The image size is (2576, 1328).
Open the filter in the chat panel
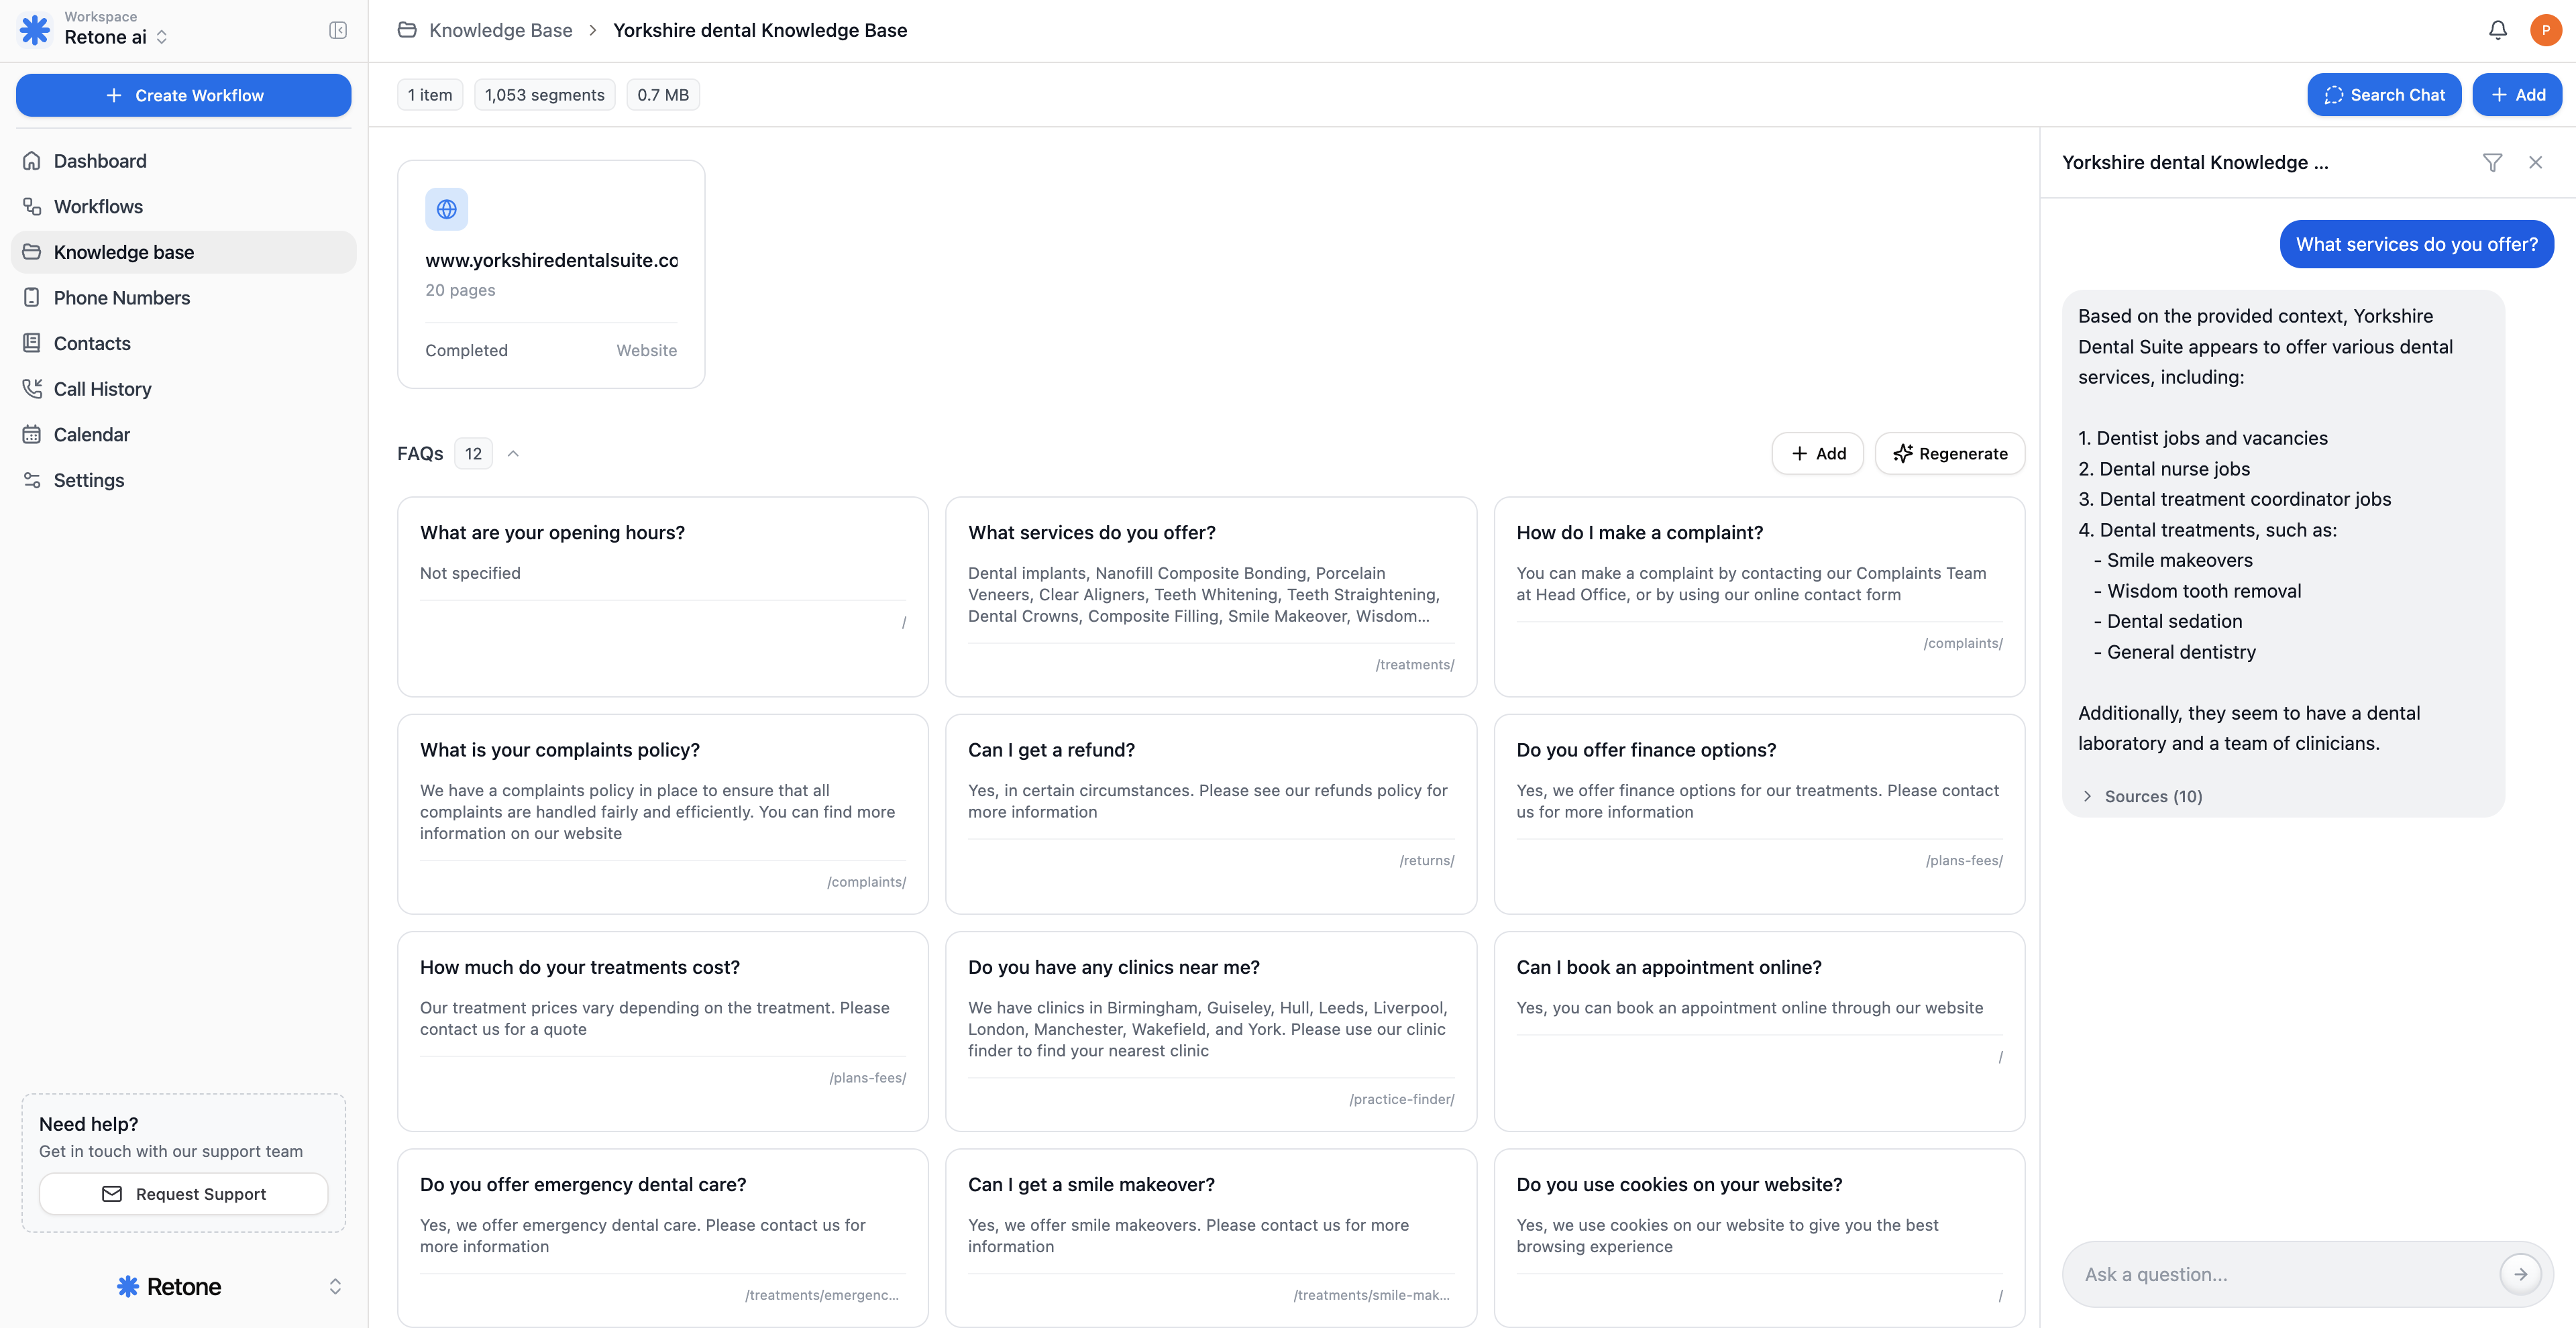coord(2492,162)
